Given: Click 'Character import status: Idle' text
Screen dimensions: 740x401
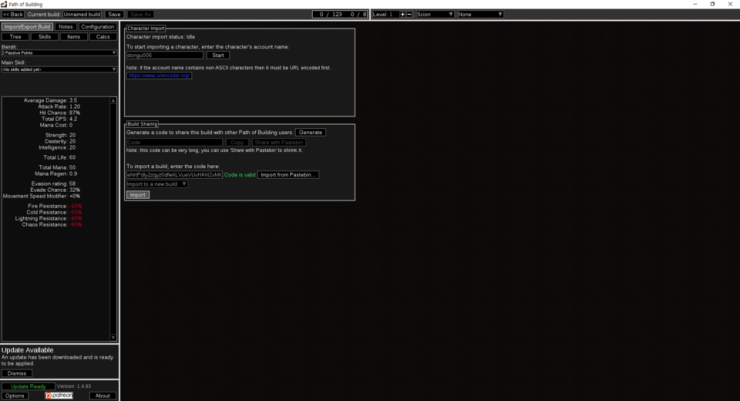Looking at the screenshot, I should pos(160,37).
